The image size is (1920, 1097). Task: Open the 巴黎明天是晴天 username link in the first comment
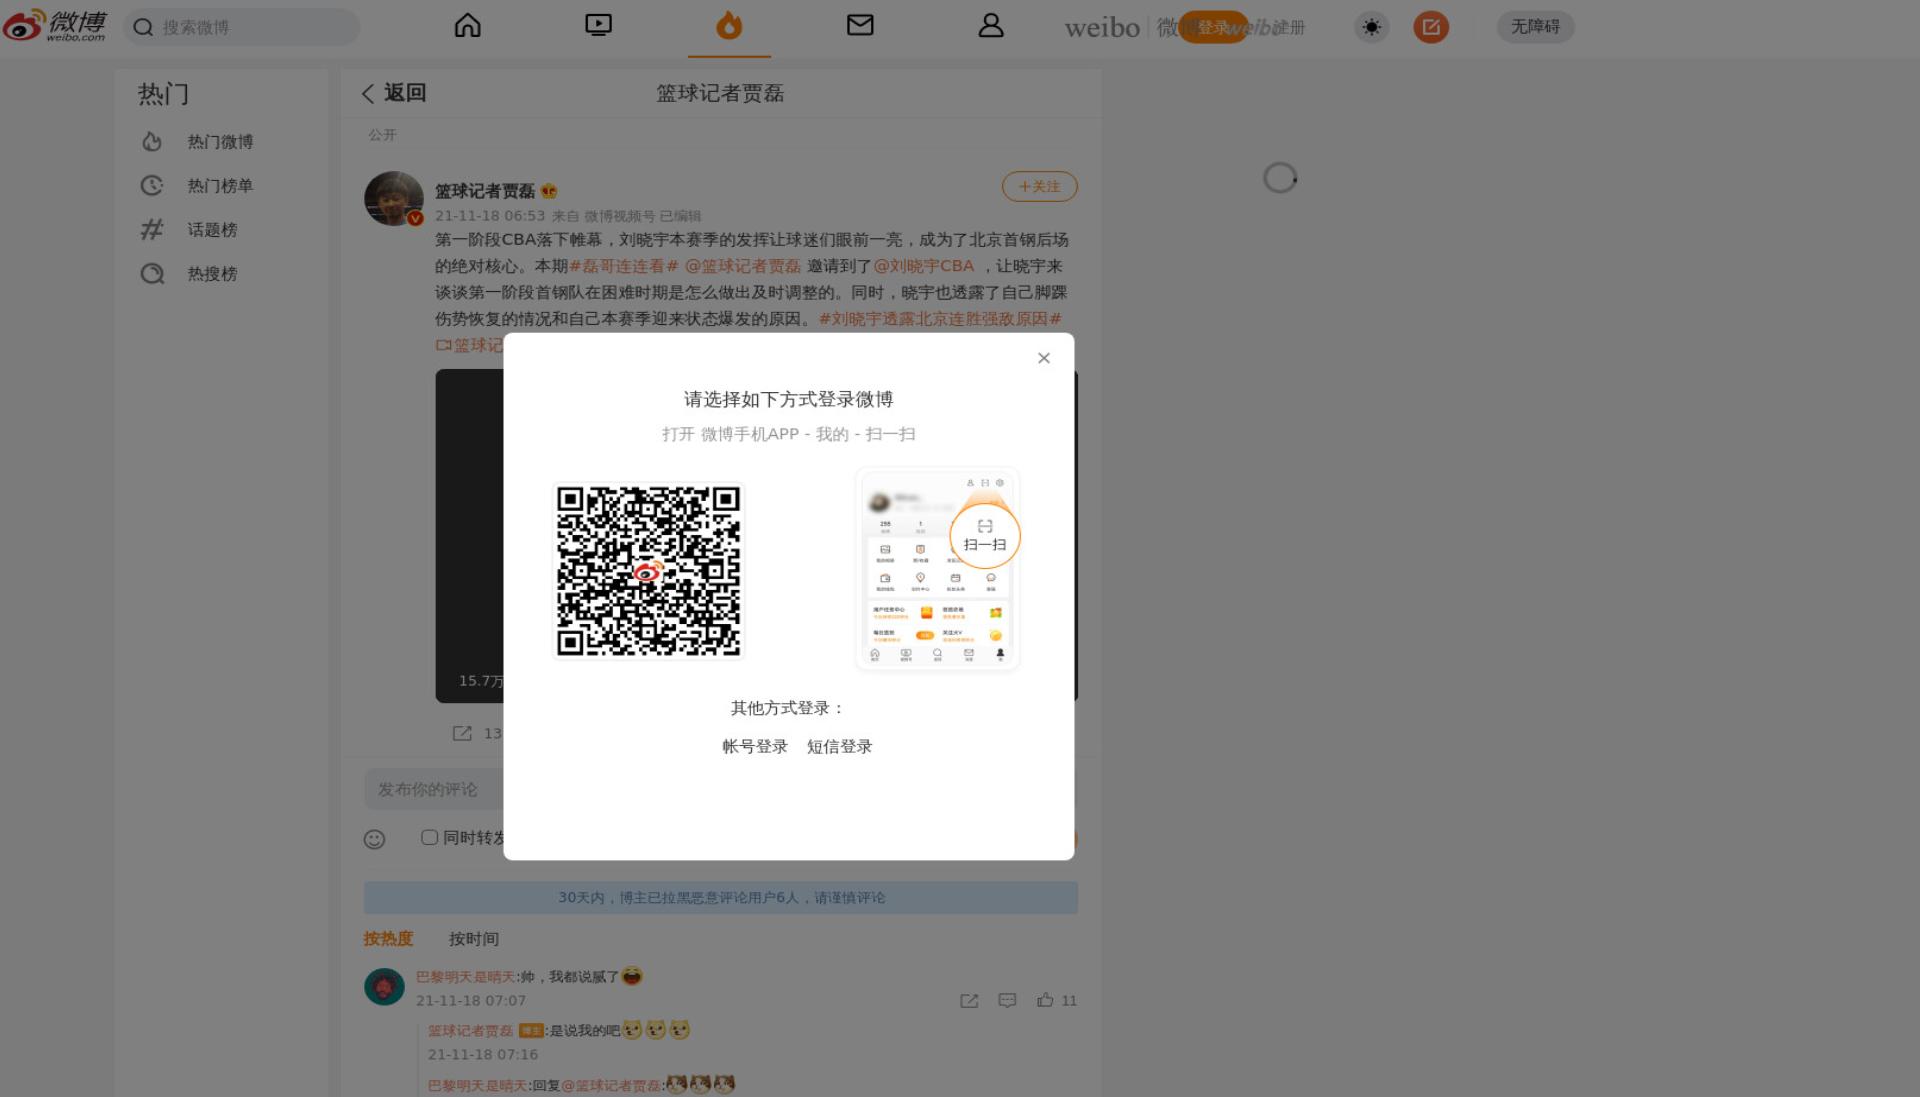pyautogui.click(x=465, y=977)
